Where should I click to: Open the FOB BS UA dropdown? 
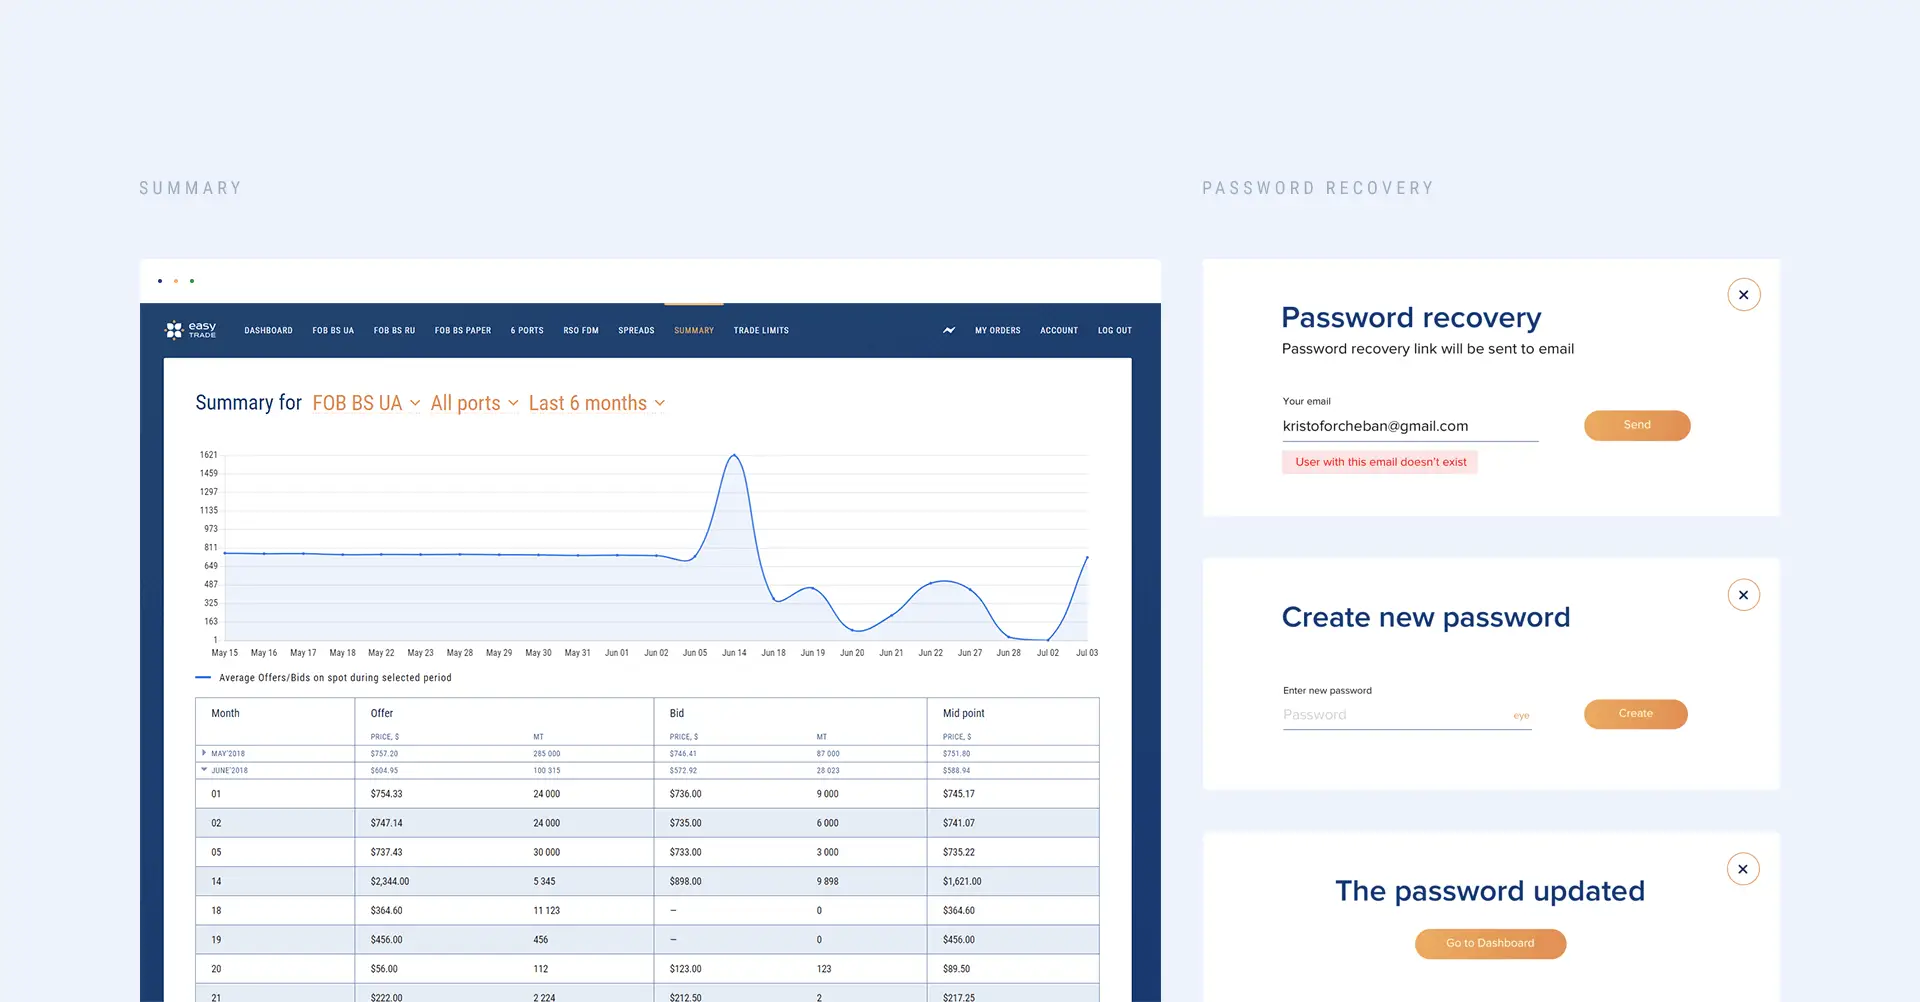[366, 403]
